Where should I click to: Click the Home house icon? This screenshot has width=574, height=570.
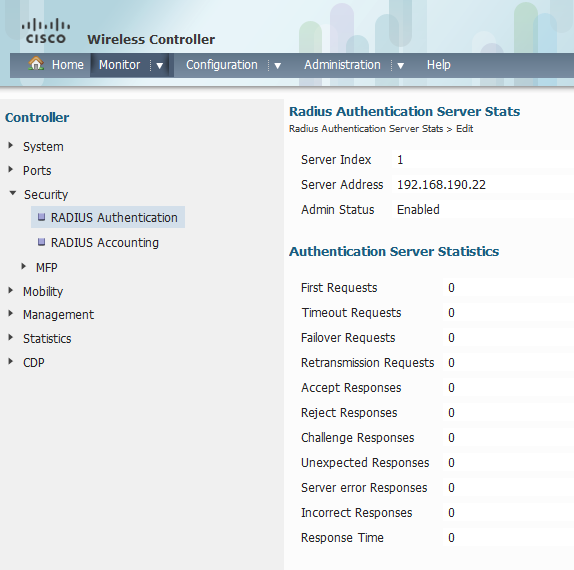[x=36, y=64]
